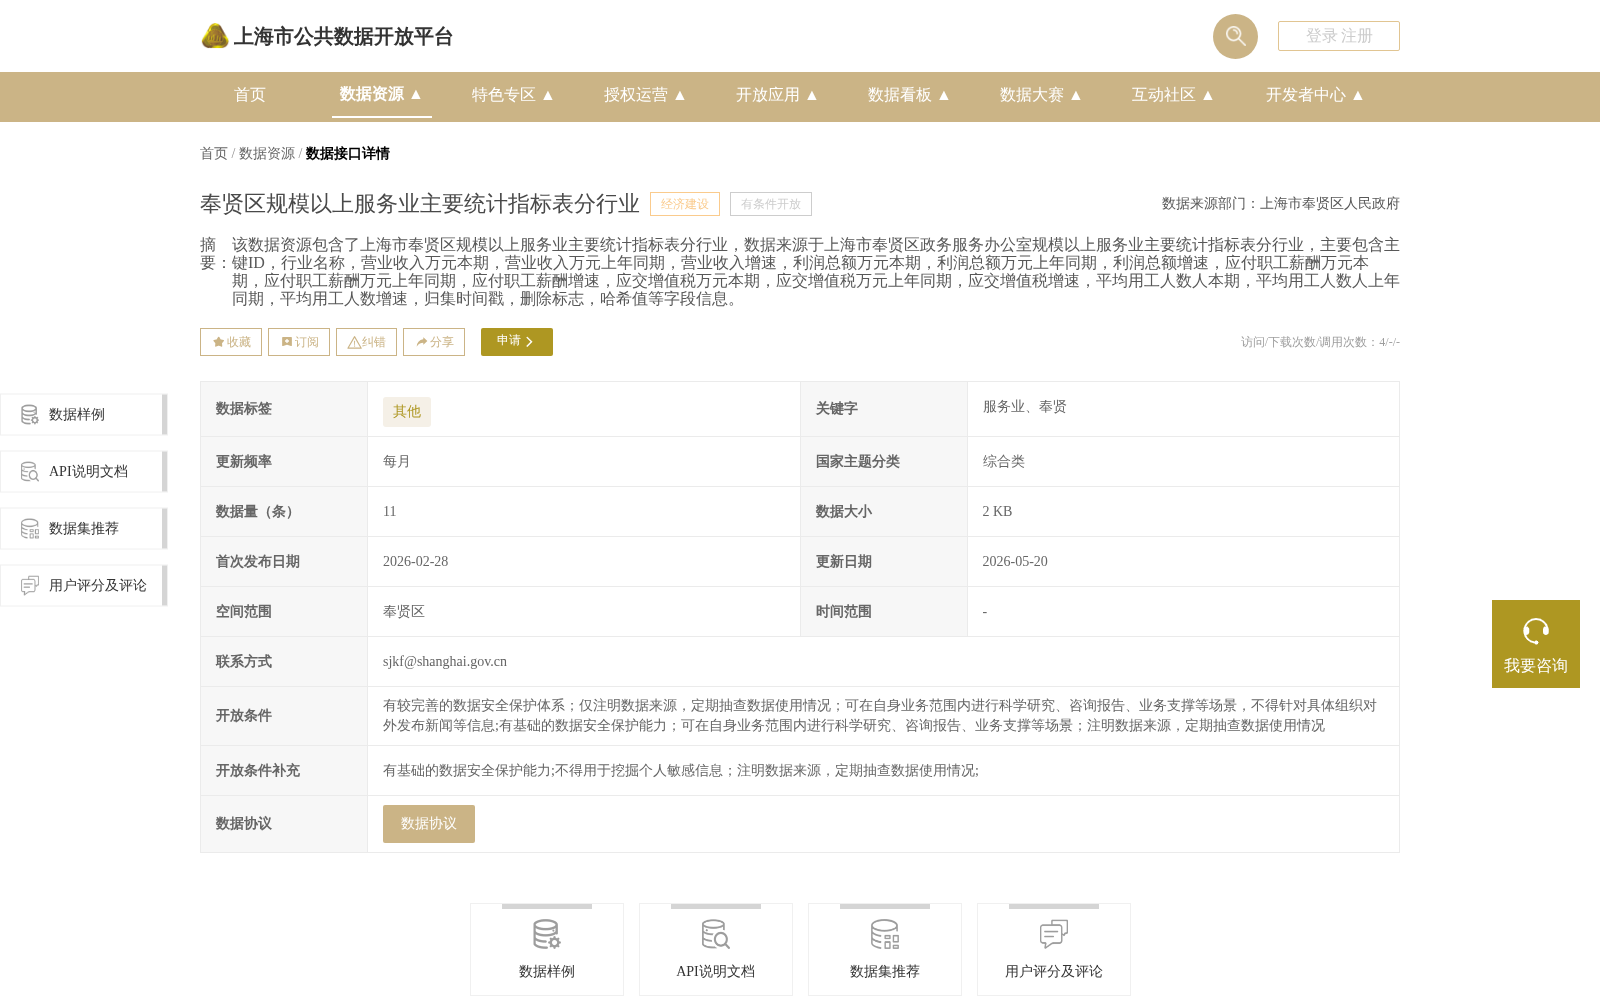The height and width of the screenshot is (1000, 1600).
Task: Click the 其他 data tag
Action: click(x=407, y=412)
